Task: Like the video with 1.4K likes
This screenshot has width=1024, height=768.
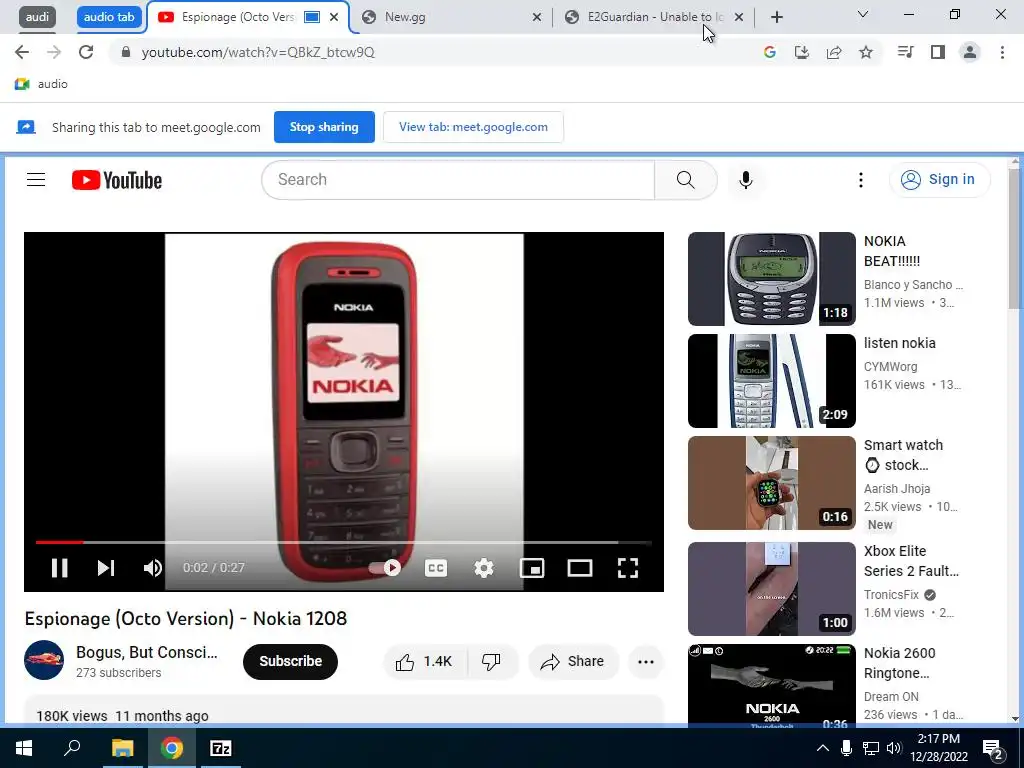Action: click(x=424, y=662)
